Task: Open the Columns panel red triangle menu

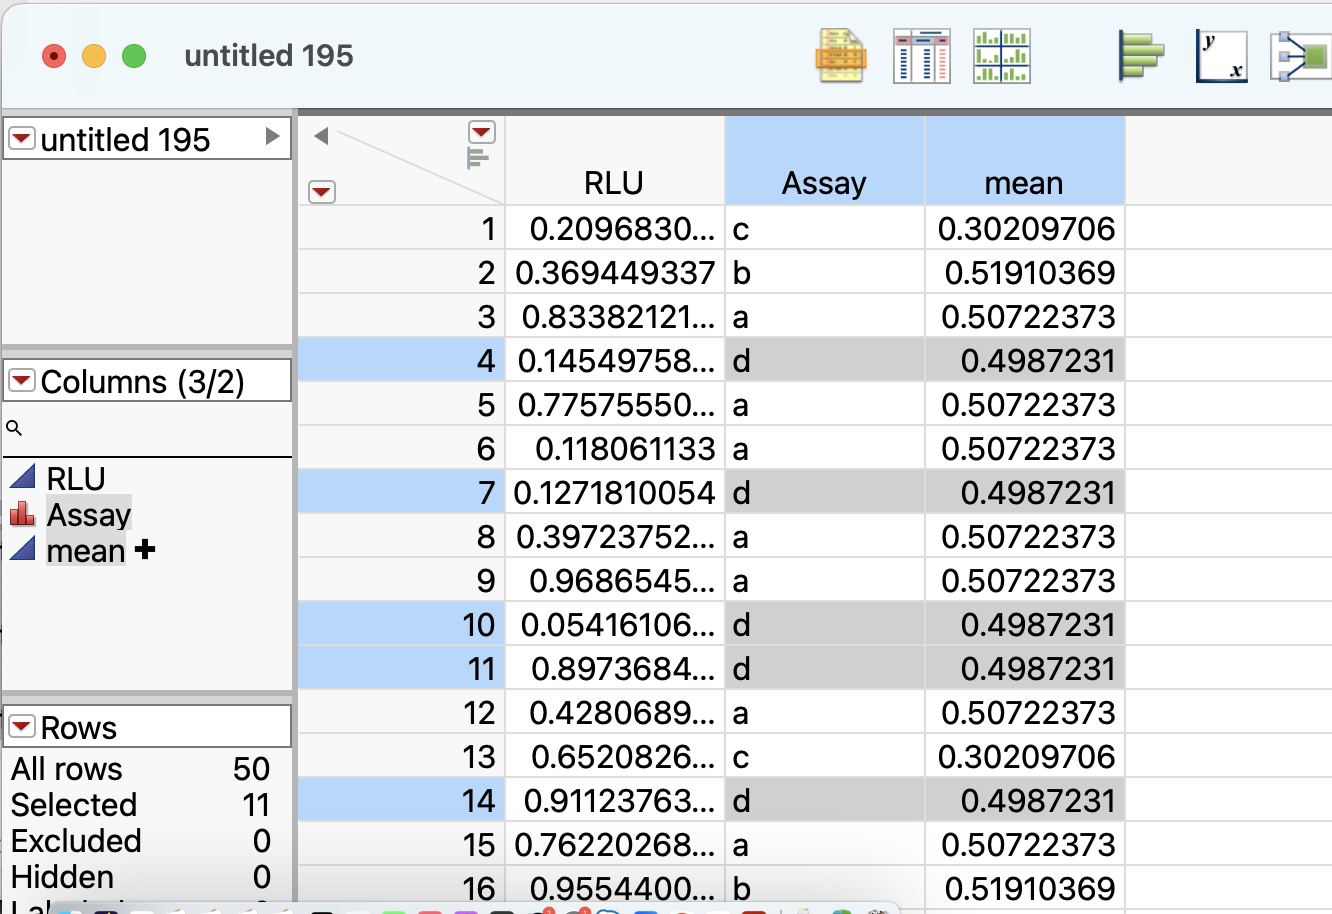Action: (x=20, y=381)
